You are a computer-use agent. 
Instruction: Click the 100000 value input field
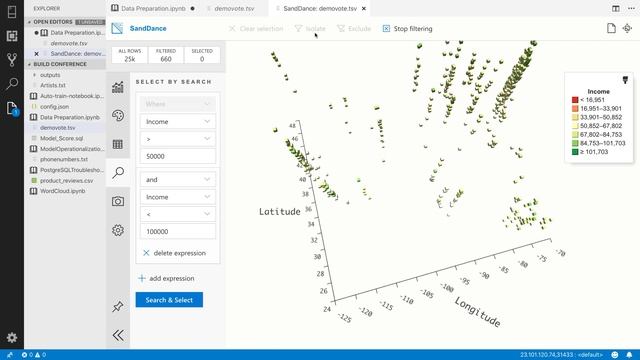tap(178, 231)
